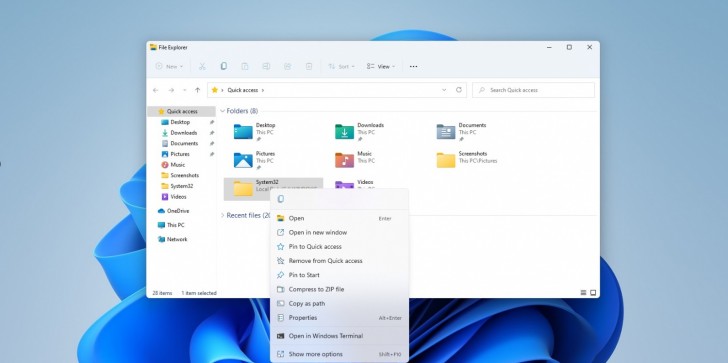Click Copy icon atop the context menu
This screenshot has height=363, width=728.
(x=280, y=199)
